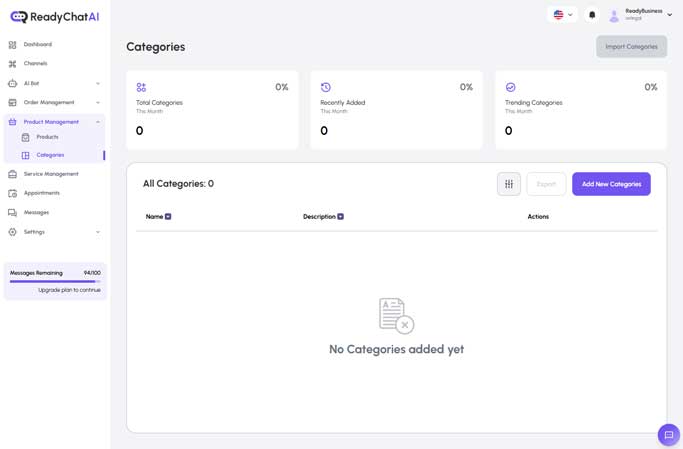
Task: Click the Categories page title
Action: pyautogui.click(x=156, y=47)
